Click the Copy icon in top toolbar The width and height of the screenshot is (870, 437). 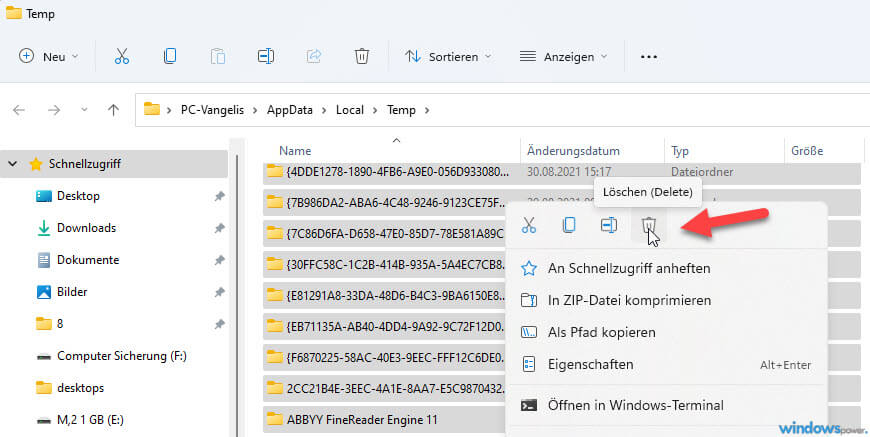[x=169, y=57]
